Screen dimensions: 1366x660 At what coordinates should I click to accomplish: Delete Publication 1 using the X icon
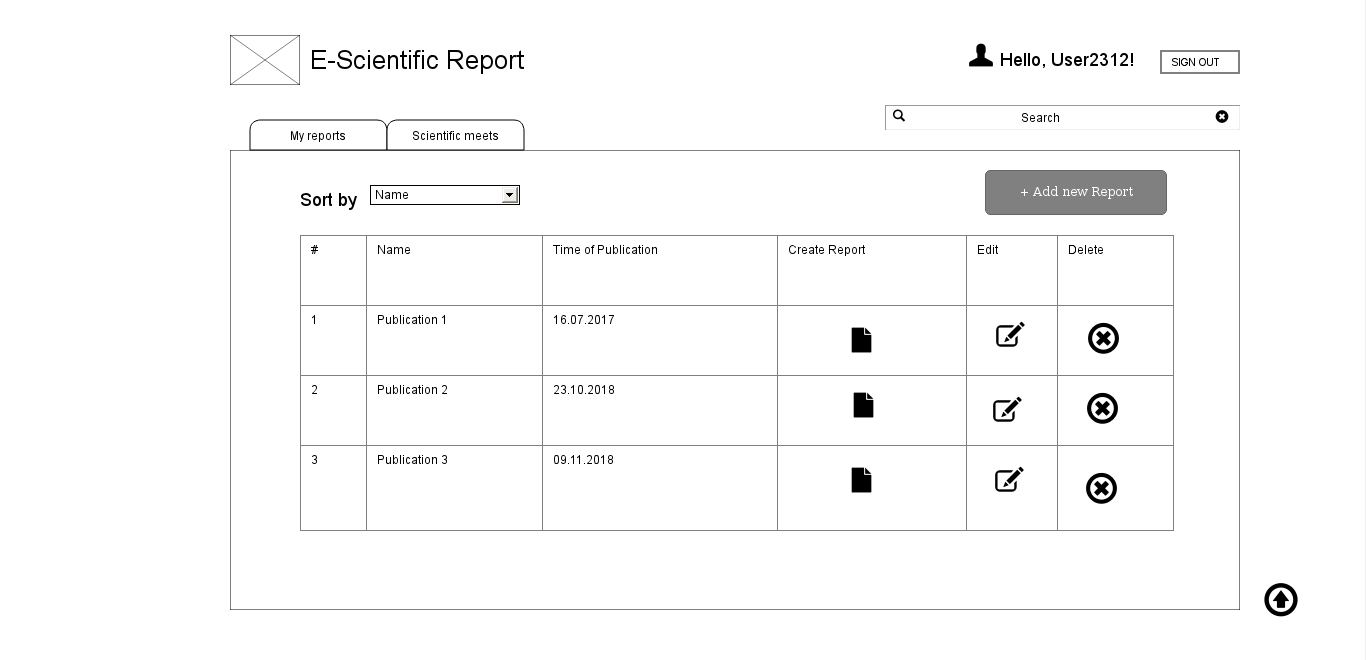[x=1103, y=338]
